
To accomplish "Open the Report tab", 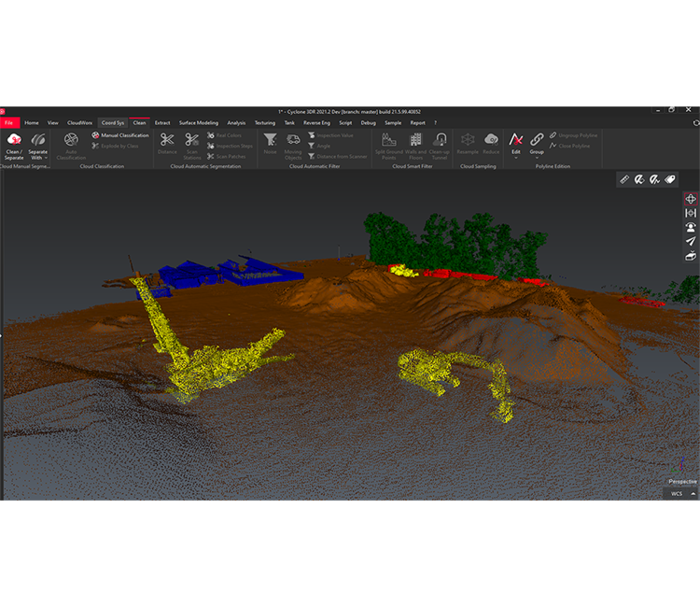I will tap(418, 123).
